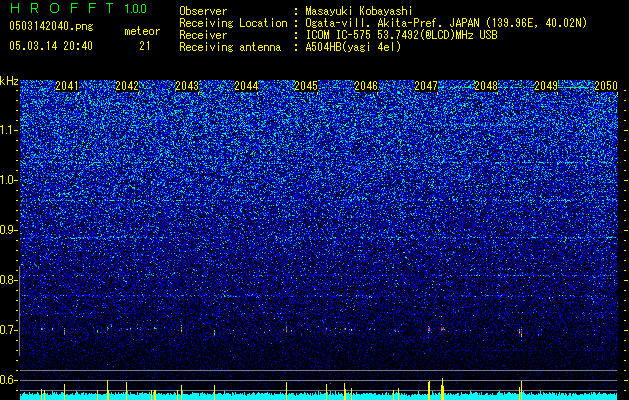Click the version number 1.00
The width and height of the screenshot is (629, 400).
coord(136,9)
